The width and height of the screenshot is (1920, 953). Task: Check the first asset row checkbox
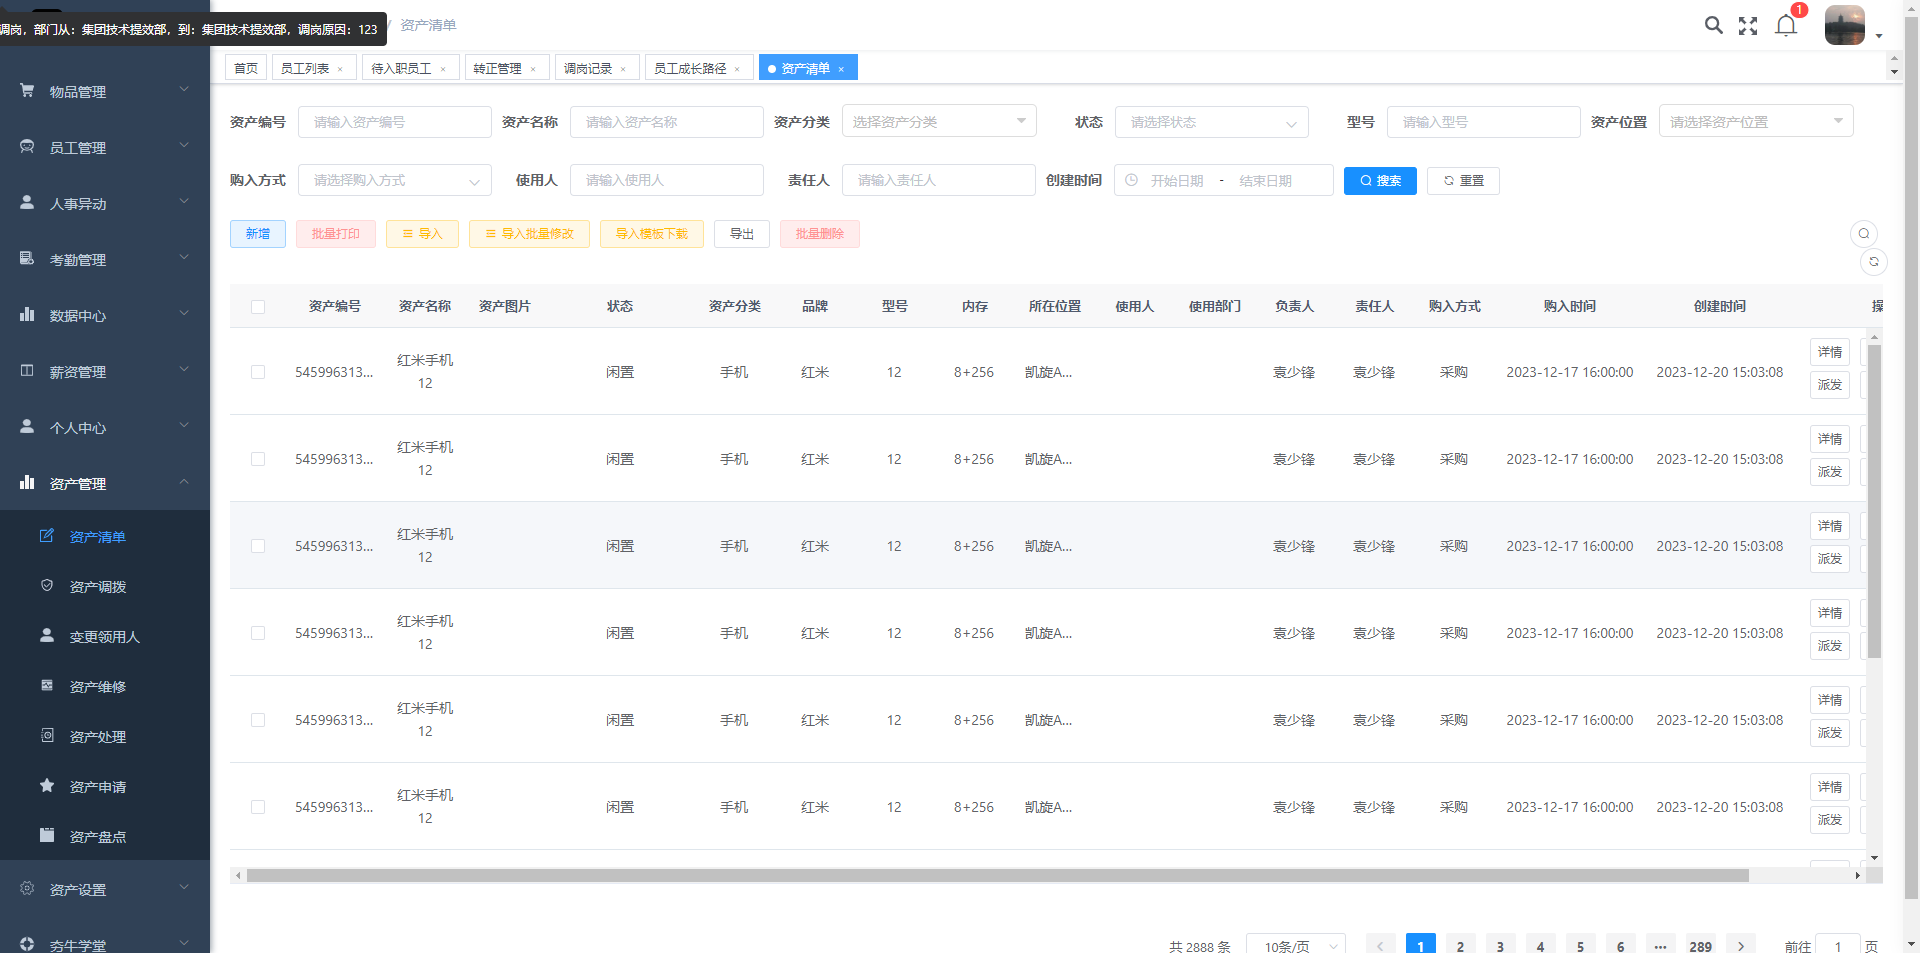pos(258,372)
